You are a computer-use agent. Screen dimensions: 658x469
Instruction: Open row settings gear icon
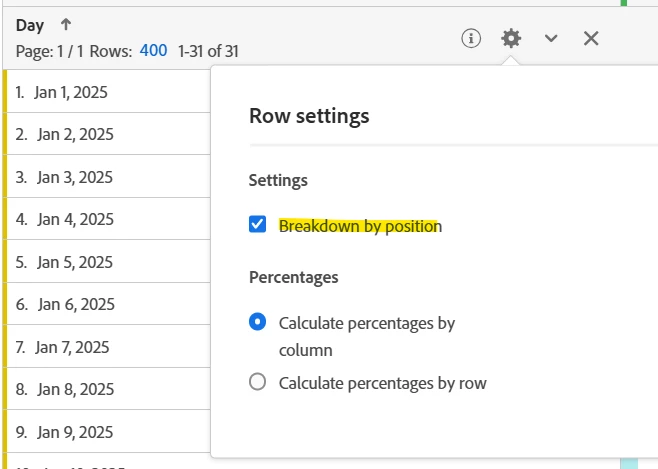click(x=511, y=38)
